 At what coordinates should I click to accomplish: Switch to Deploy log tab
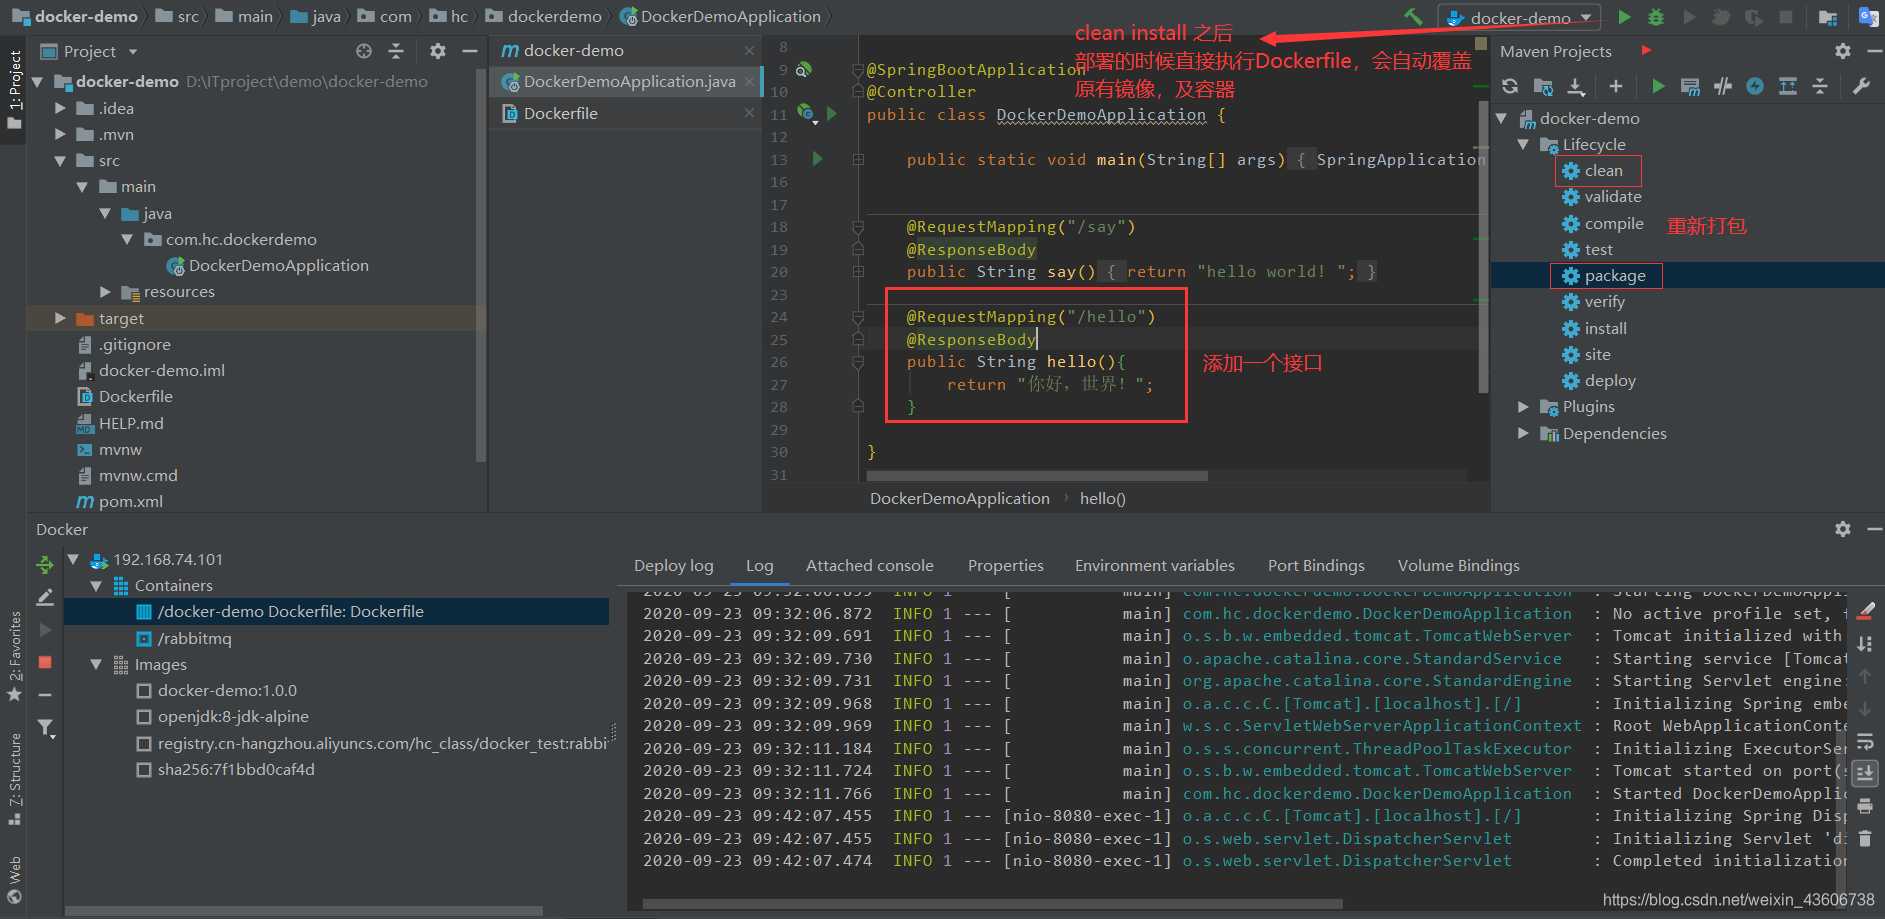click(674, 566)
